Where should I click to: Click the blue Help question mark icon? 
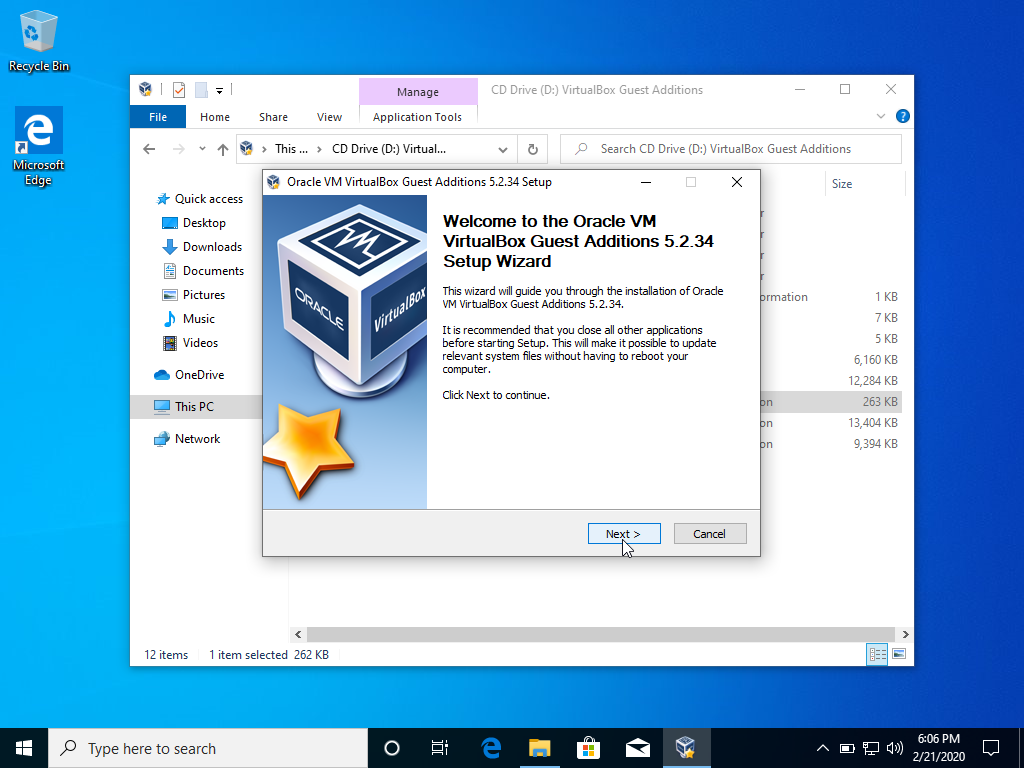point(903,116)
